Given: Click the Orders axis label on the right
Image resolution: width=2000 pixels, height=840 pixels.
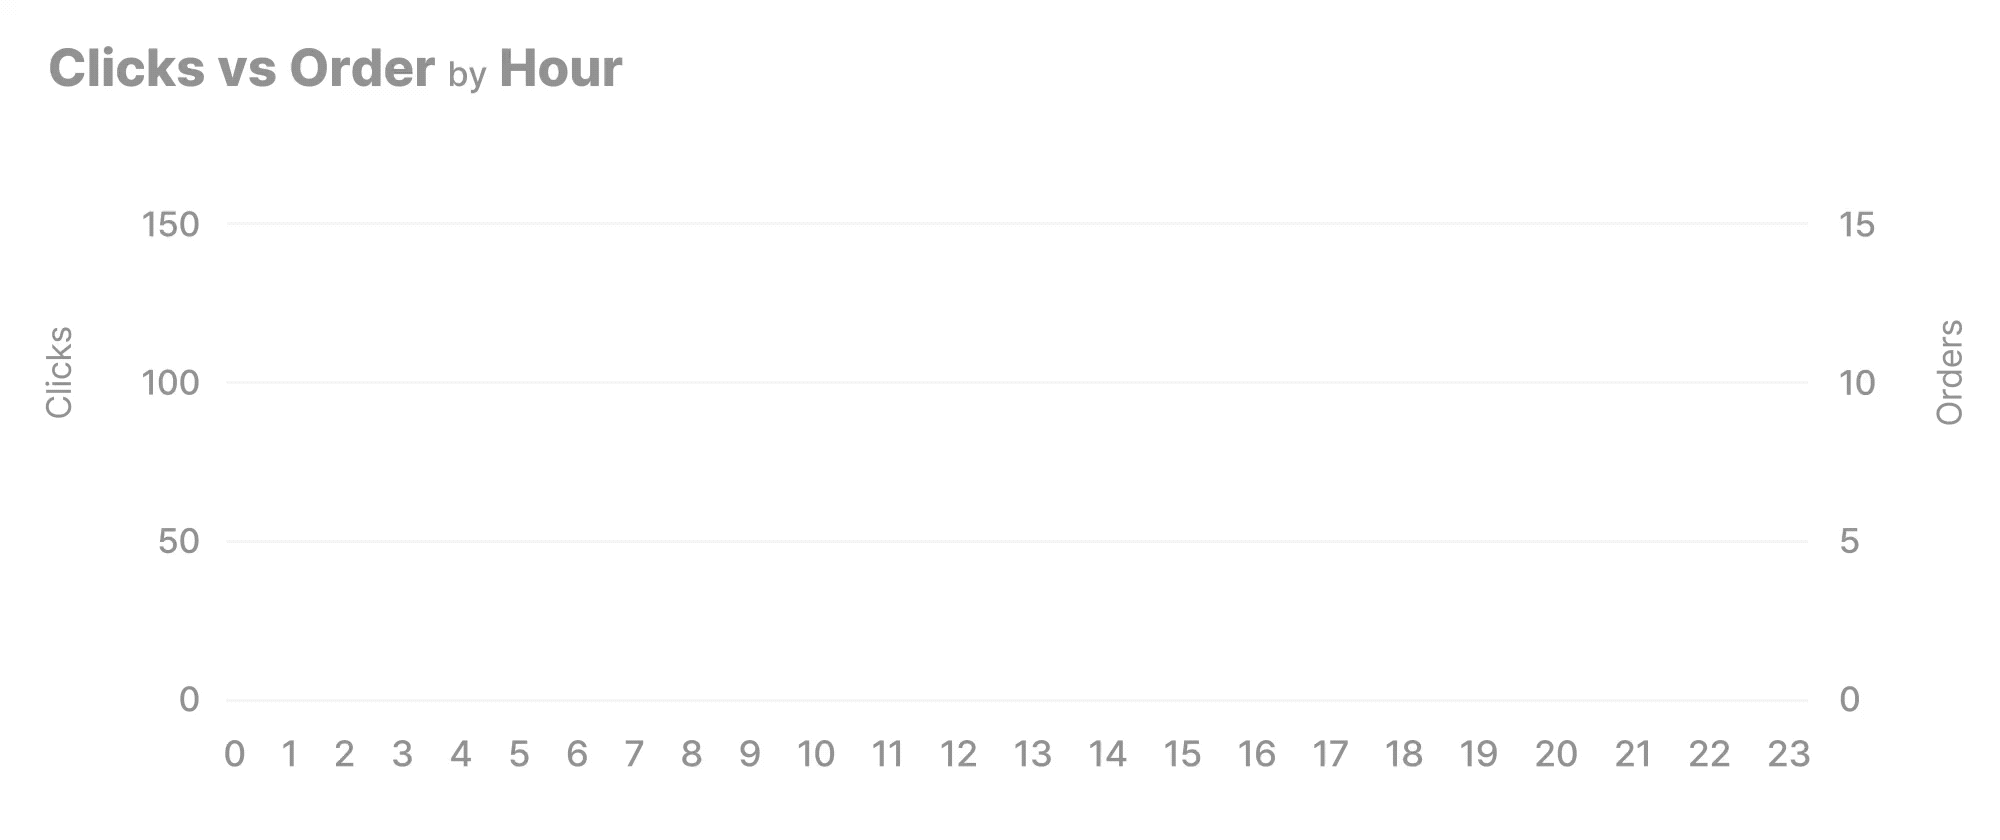Looking at the screenshot, I should tap(1950, 372).
